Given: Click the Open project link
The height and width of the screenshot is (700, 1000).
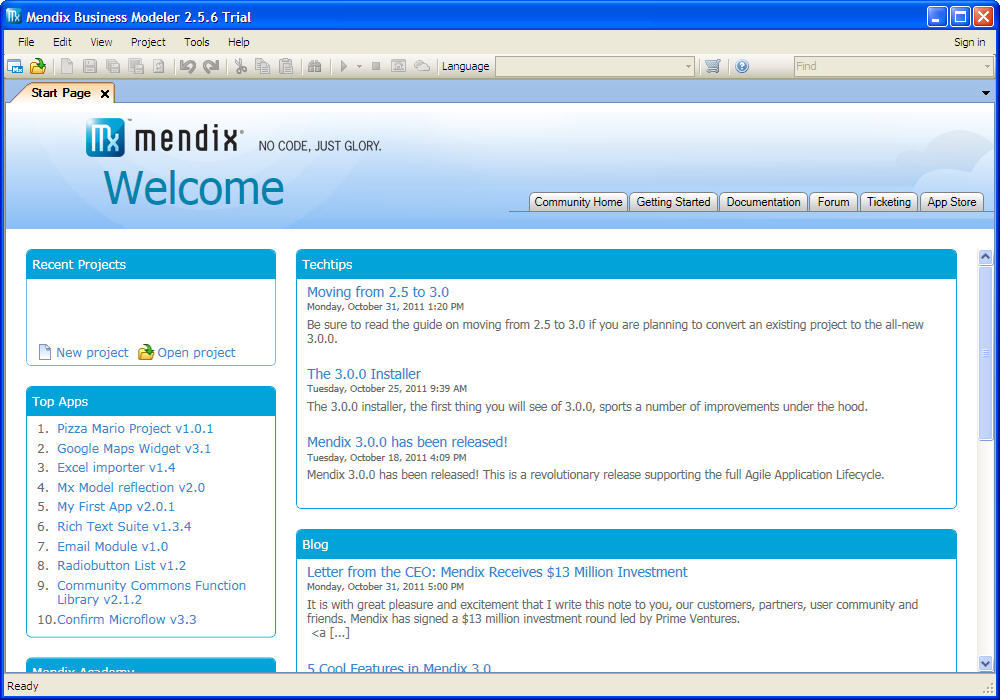Looking at the screenshot, I should (x=196, y=353).
